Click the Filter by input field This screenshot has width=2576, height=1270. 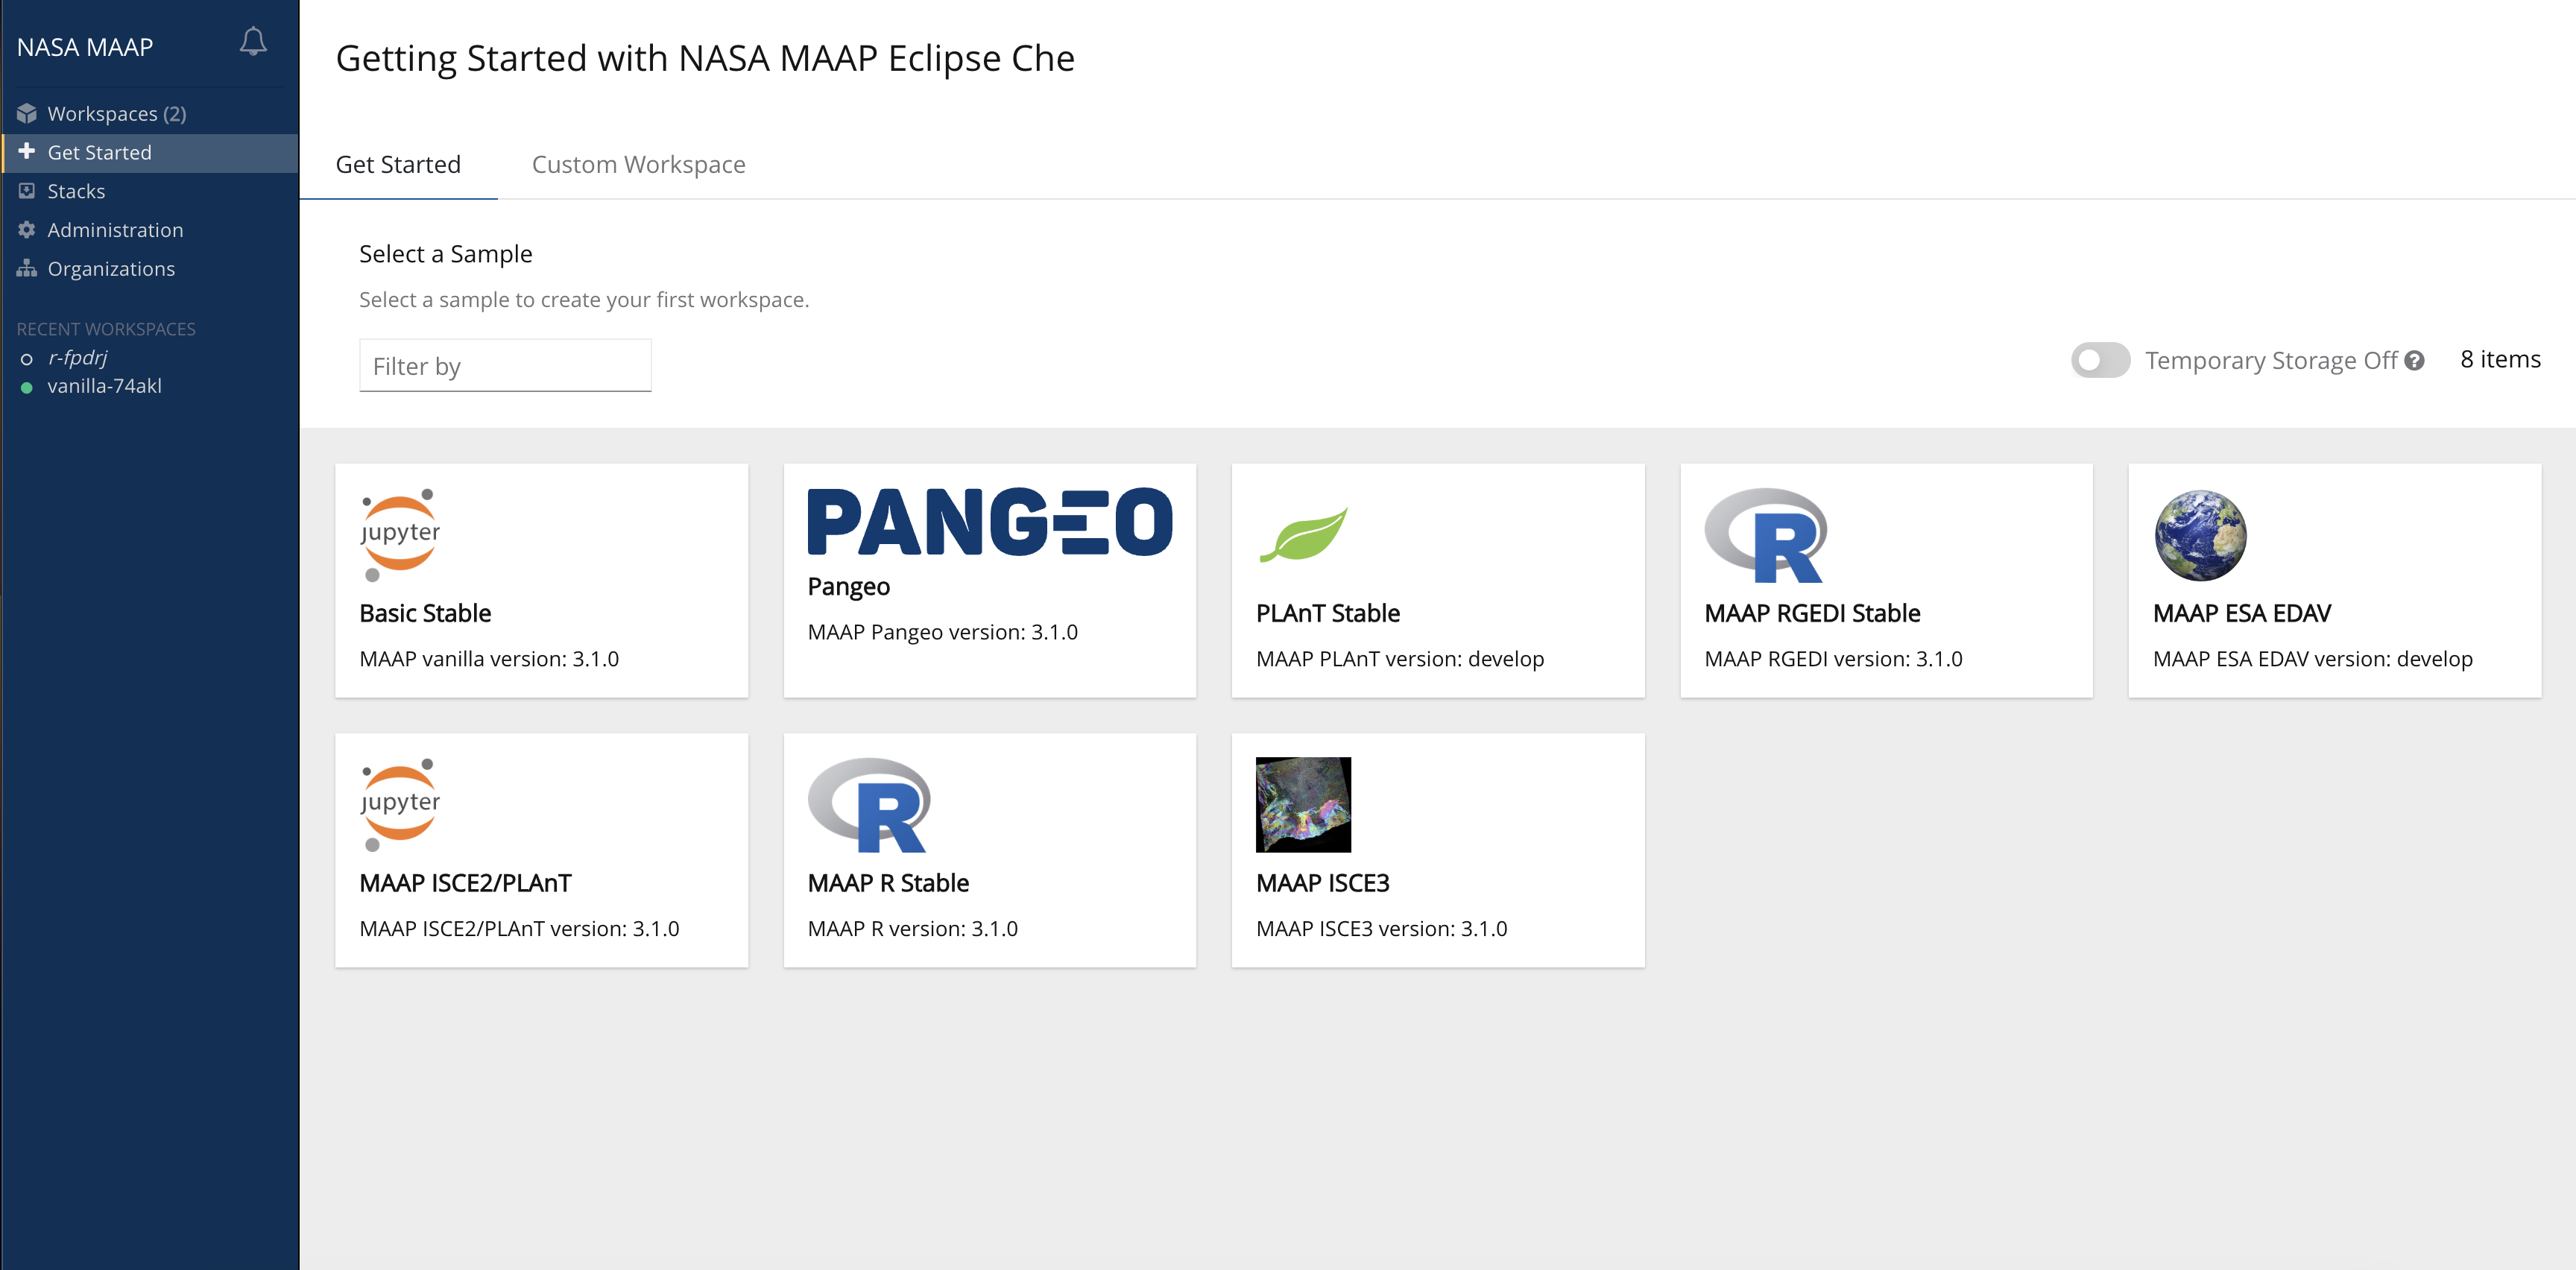point(505,366)
